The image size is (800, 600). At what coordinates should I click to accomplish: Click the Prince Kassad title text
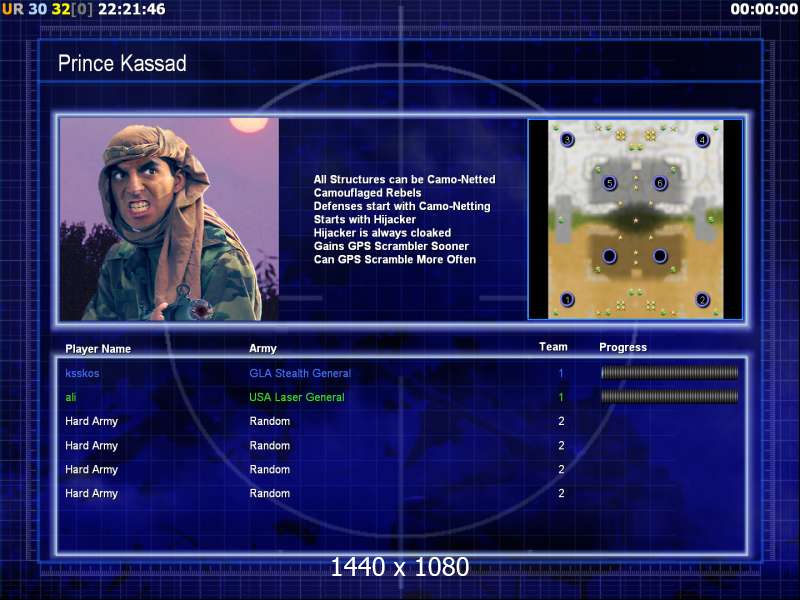point(122,63)
